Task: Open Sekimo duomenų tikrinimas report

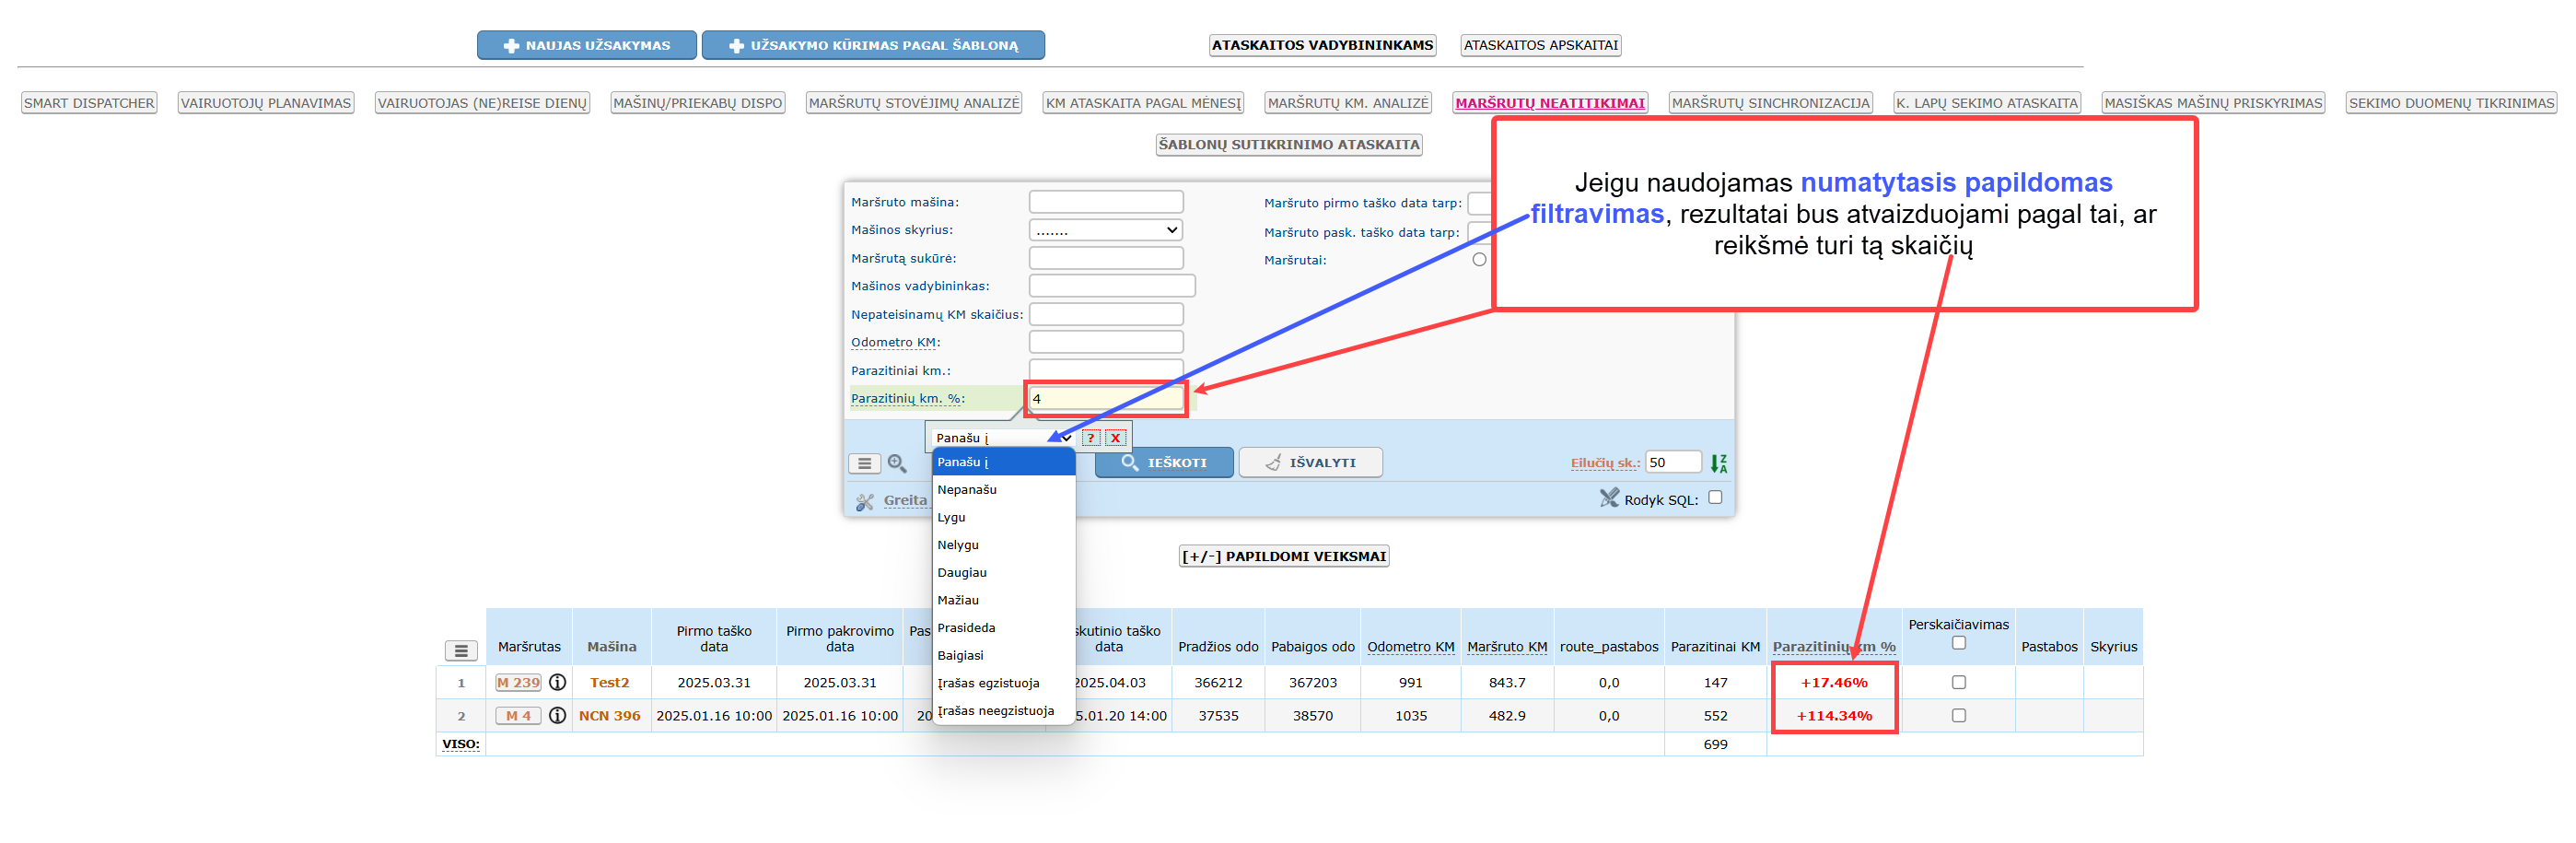Action: (2451, 103)
